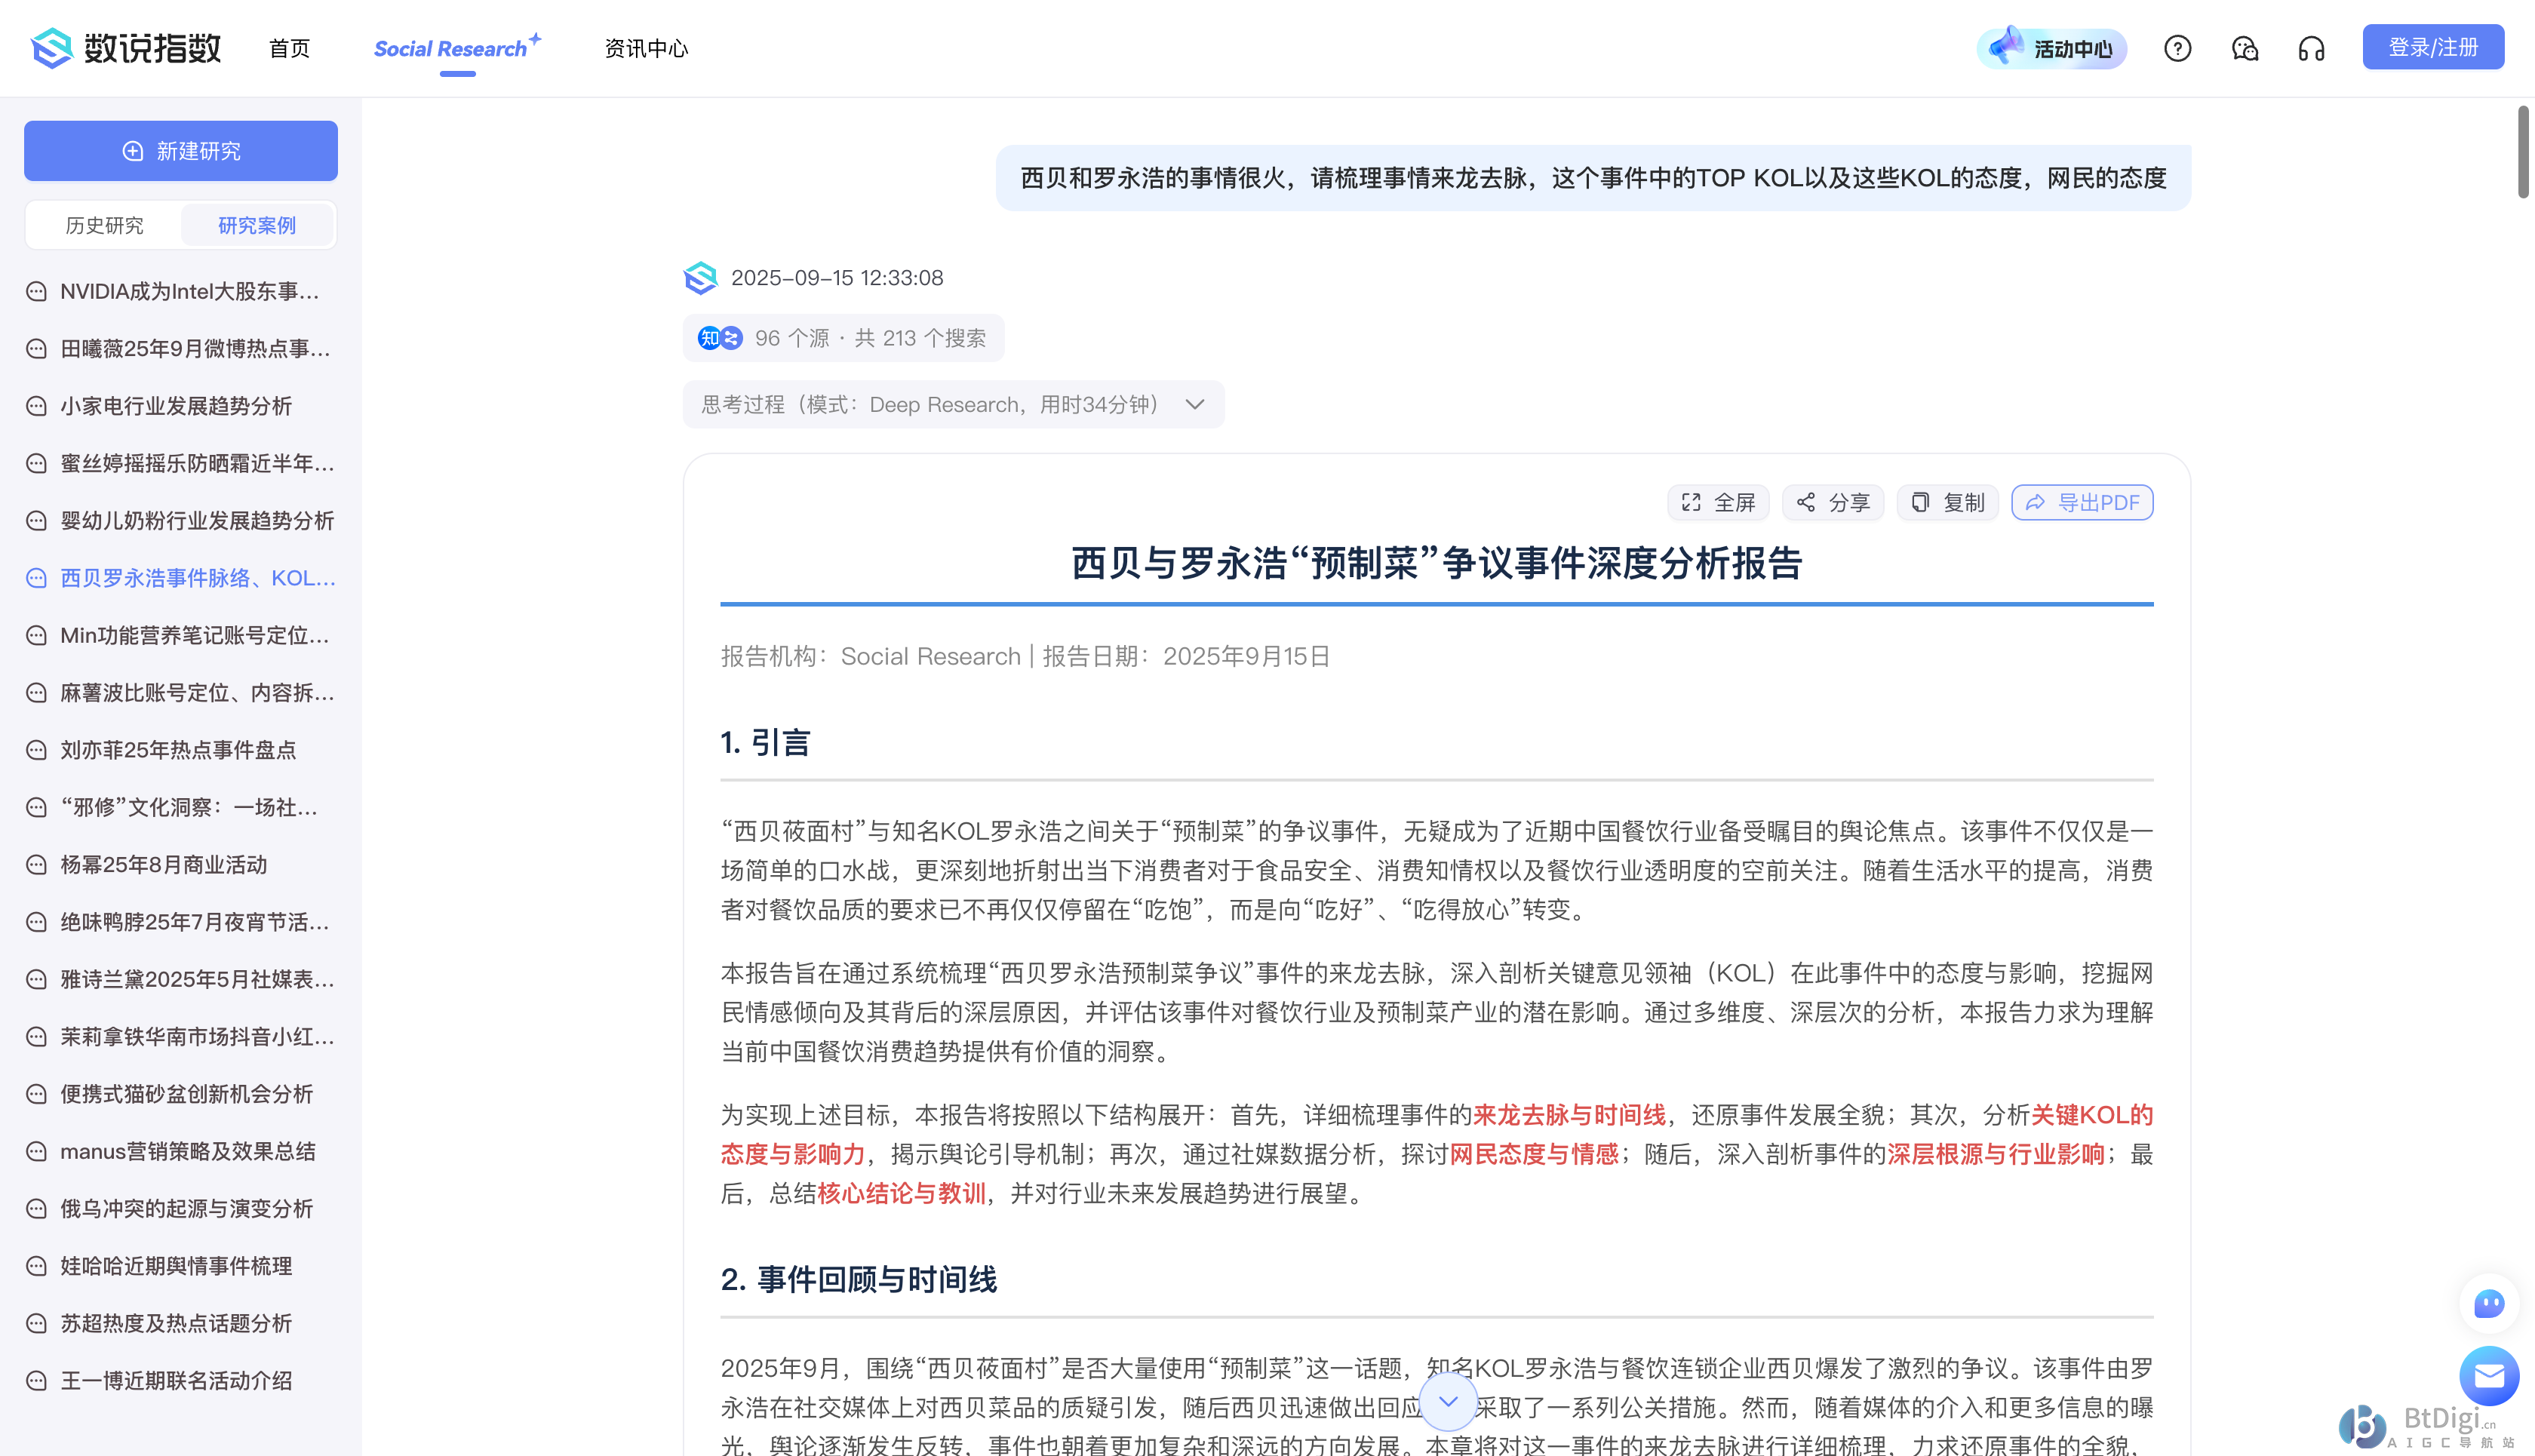Click the help question mark icon
This screenshot has width=2535, height=1456.
(2177, 48)
